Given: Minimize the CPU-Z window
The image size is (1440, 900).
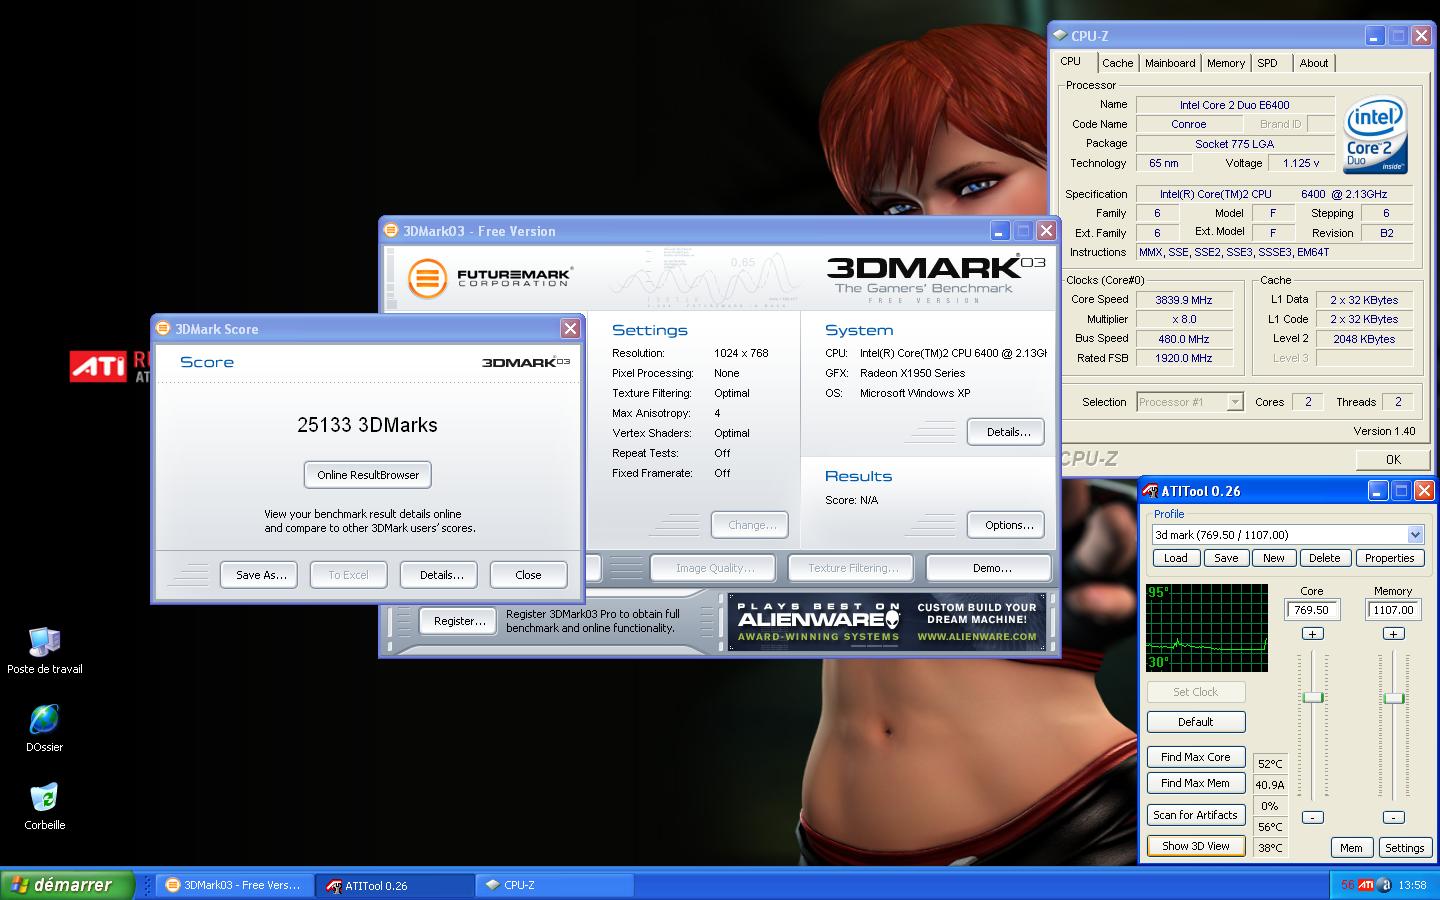Looking at the screenshot, I should click(x=1375, y=35).
